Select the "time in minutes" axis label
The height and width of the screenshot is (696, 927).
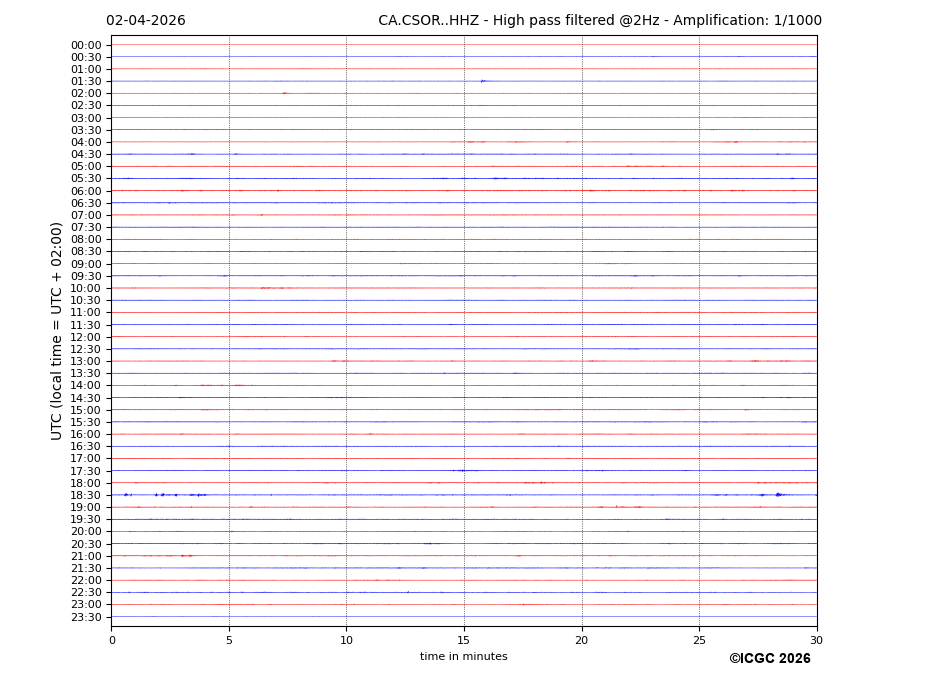[x=463, y=657]
